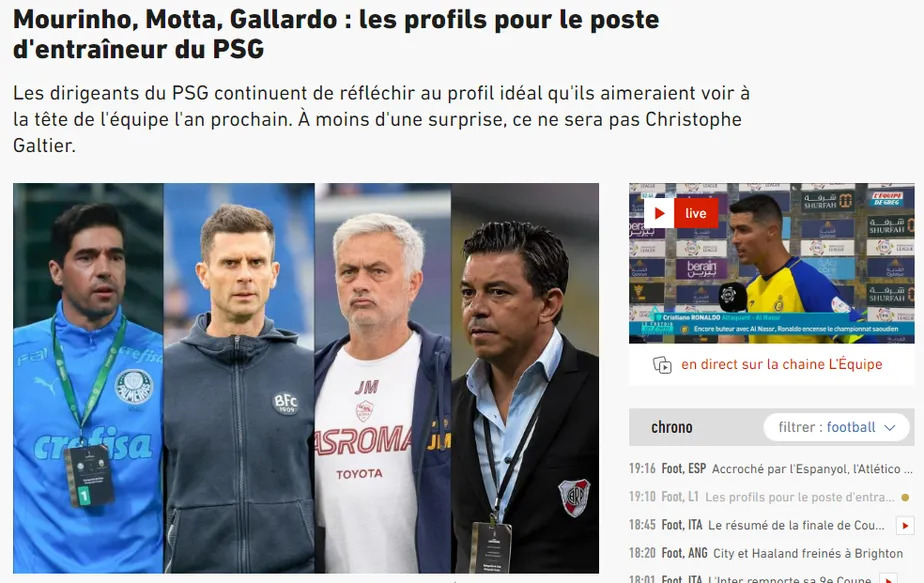Open 'Les profils pour le poste d'entra...' item
This screenshot has height=583, width=924.
pyautogui.click(x=799, y=498)
